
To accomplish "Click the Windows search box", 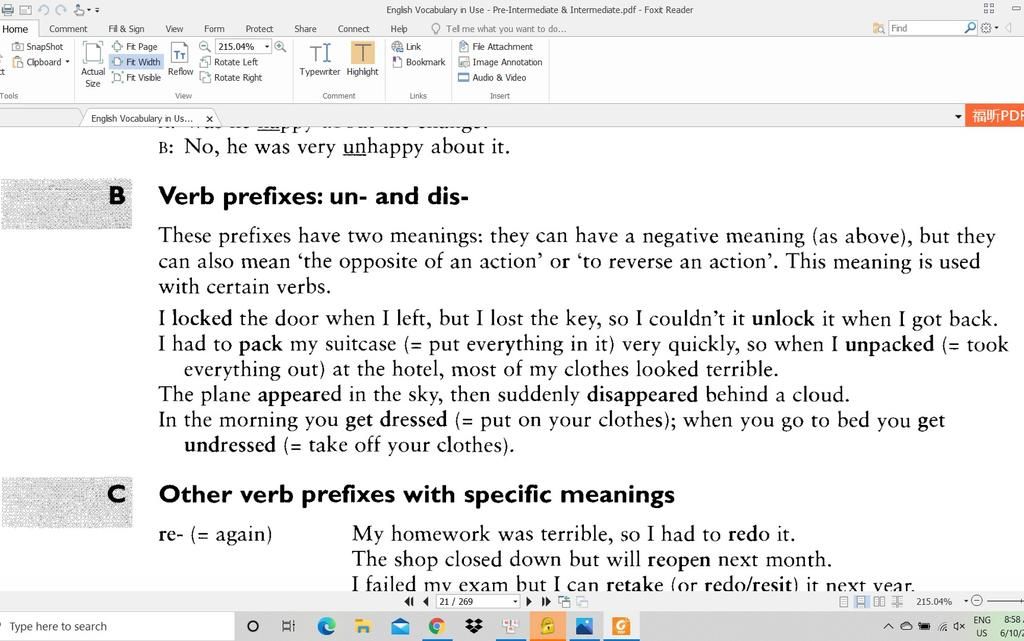I will (x=118, y=627).
